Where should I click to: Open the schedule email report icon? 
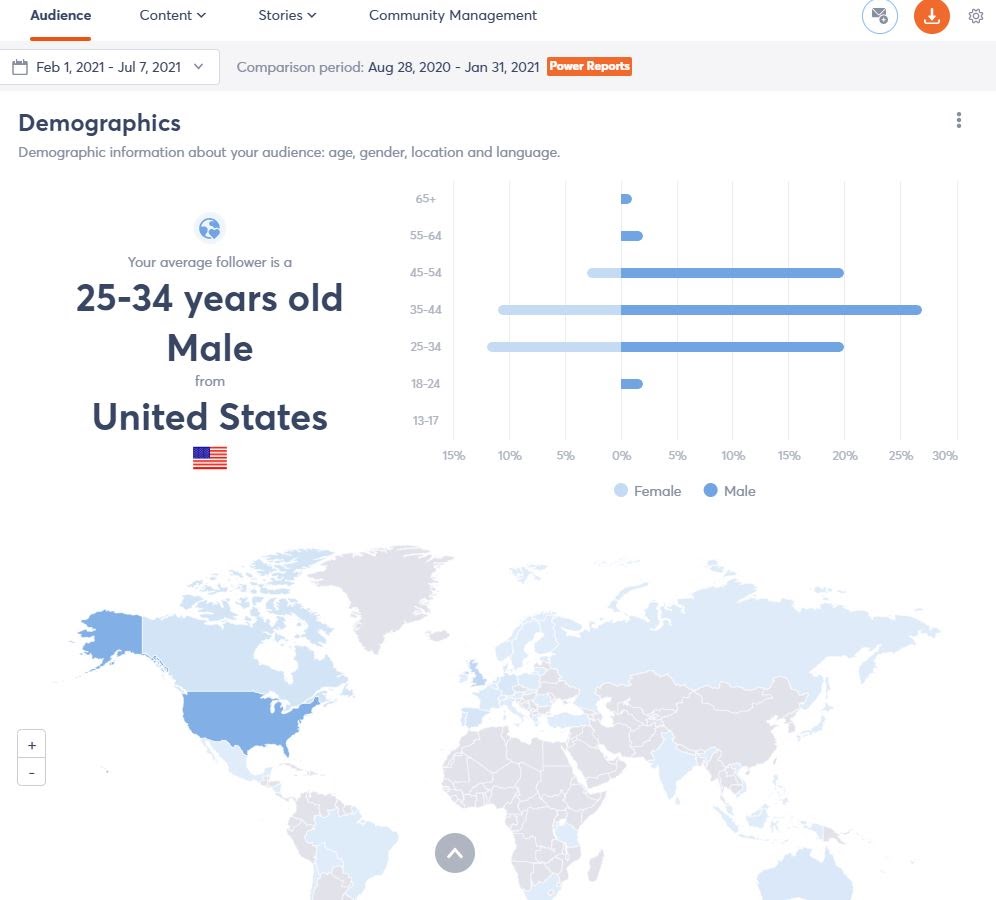tap(879, 16)
